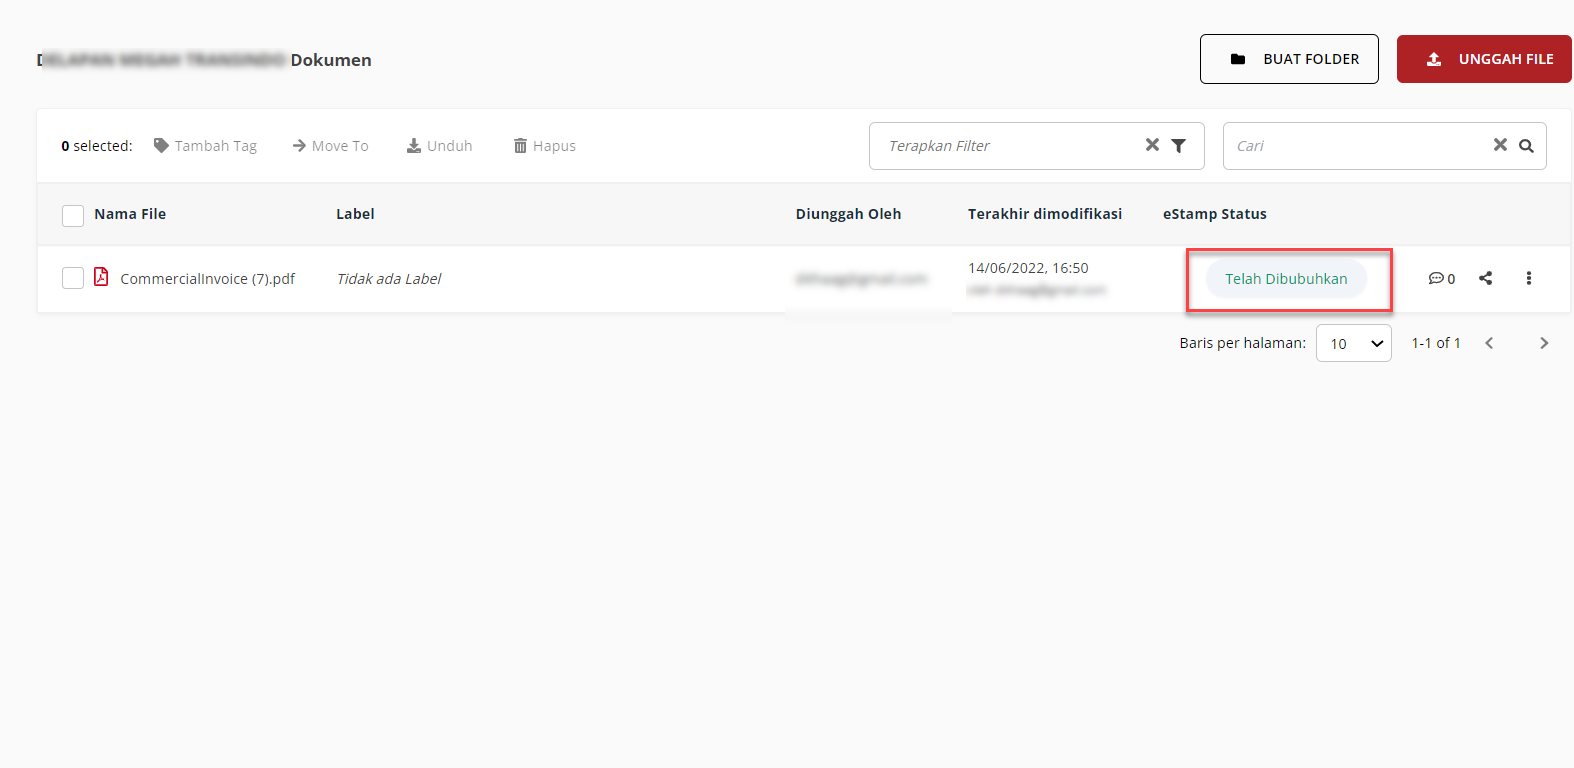This screenshot has width=1574, height=768.
Task: Click the 1-1 of 1 pagination text
Action: coord(1436,343)
